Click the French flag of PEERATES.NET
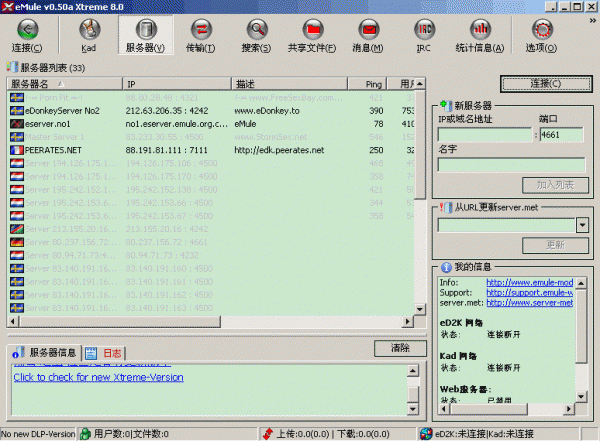The width and height of the screenshot is (600, 441). pos(17,150)
